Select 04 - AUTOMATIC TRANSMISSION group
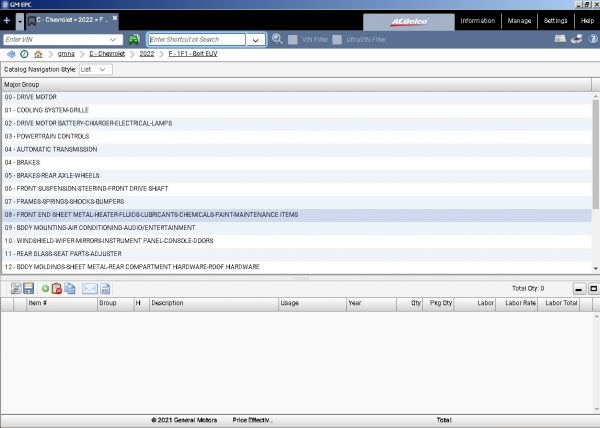600x428 pixels. 297,149
